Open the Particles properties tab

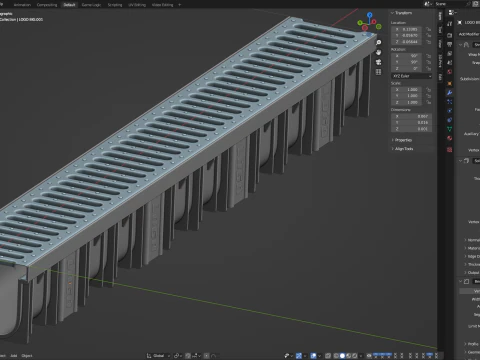click(449, 102)
